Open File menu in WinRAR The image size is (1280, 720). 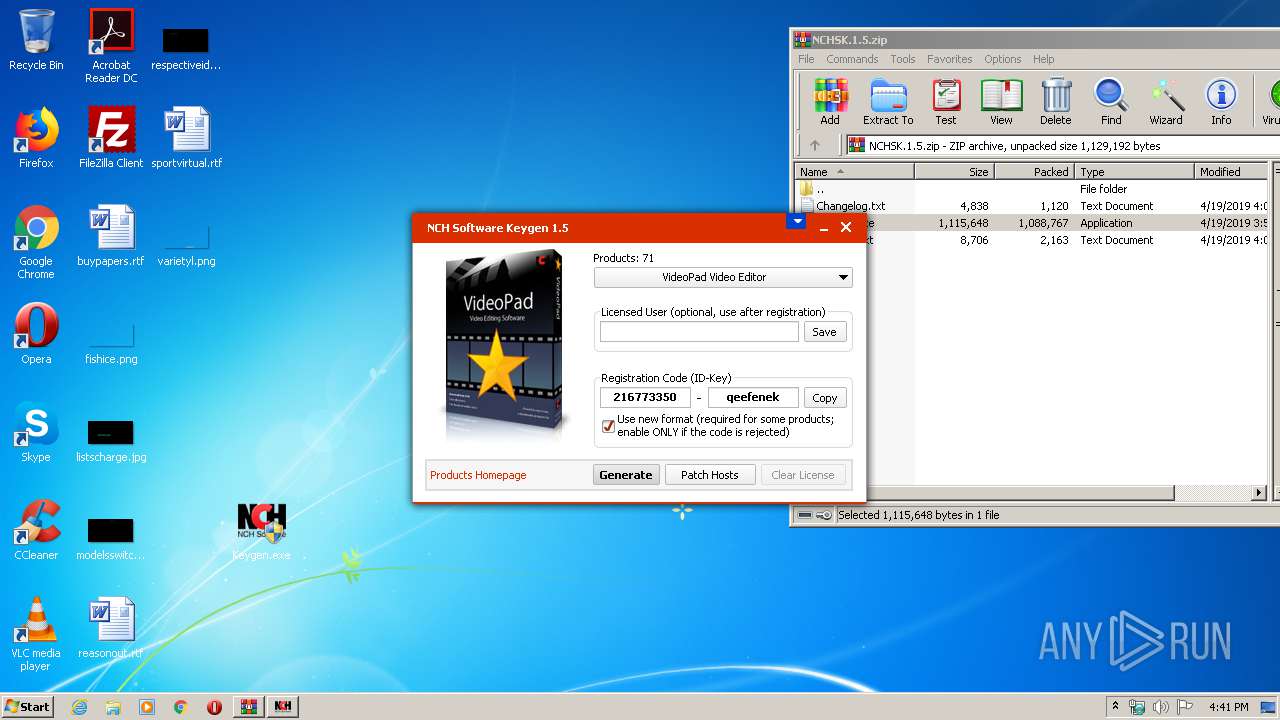pos(806,59)
